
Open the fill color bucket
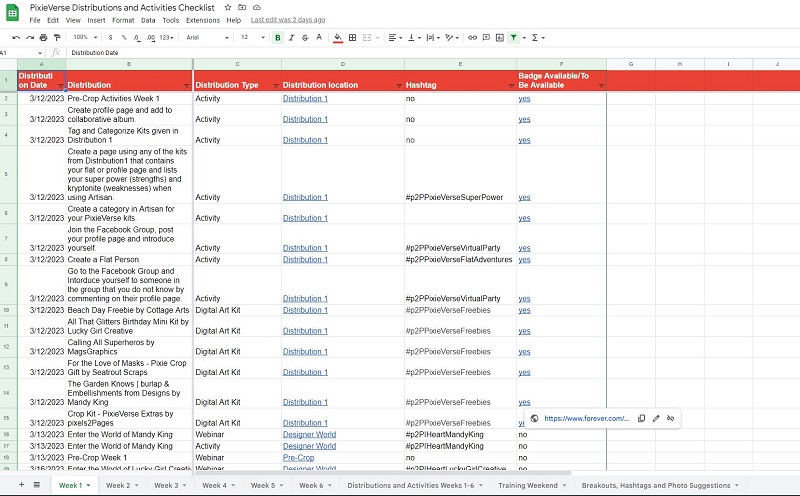pyautogui.click(x=338, y=38)
